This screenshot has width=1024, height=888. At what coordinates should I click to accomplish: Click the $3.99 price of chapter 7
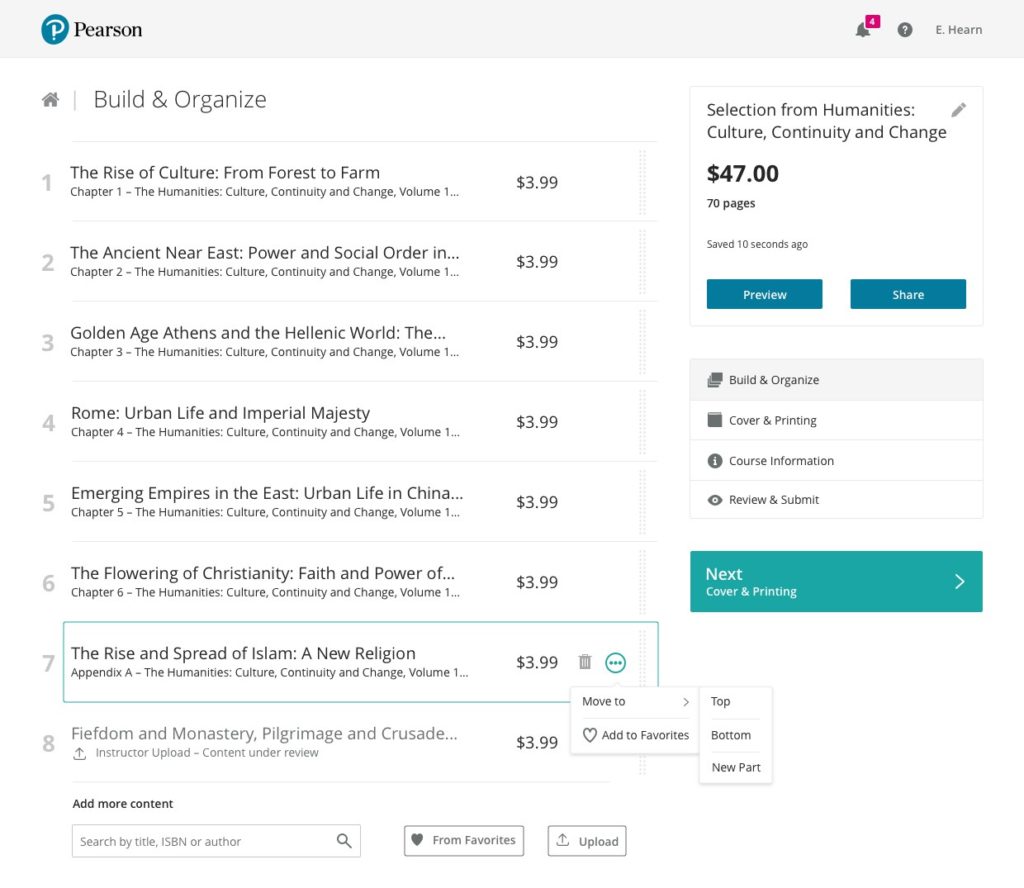537,663
